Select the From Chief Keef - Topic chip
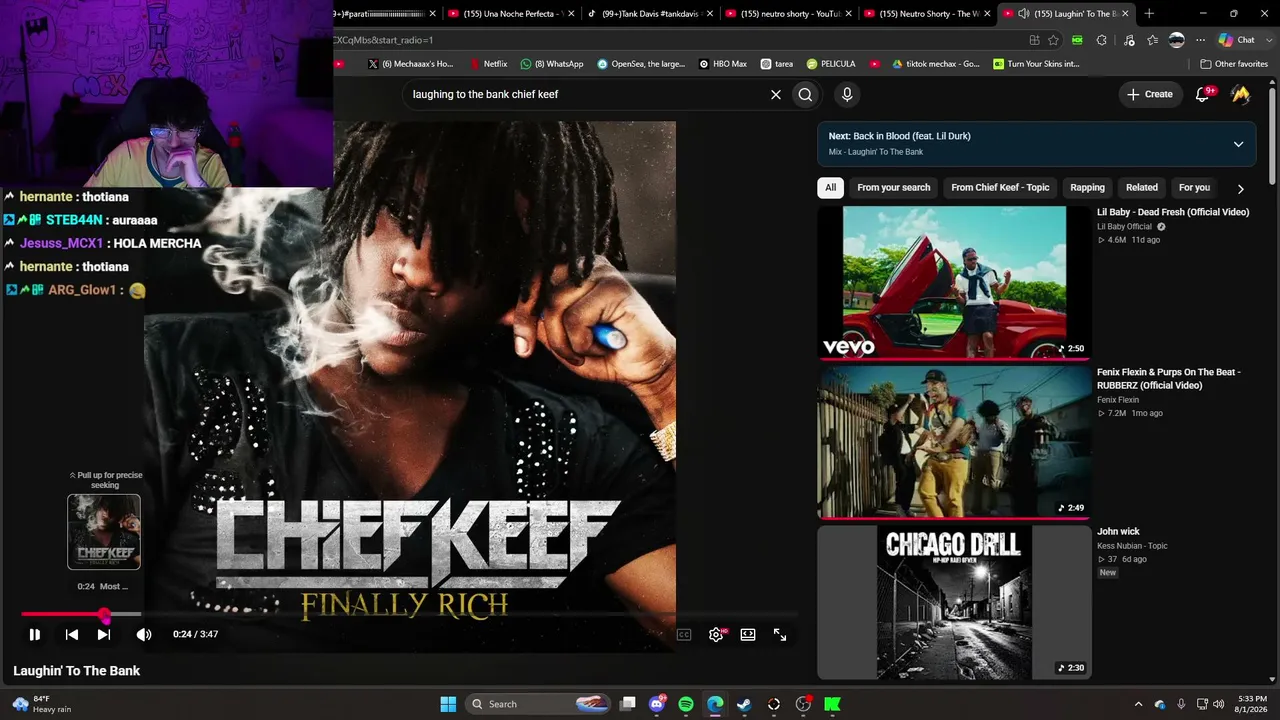Screen dimensions: 1280x720 pyautogui.click(x=1000, y=188)
